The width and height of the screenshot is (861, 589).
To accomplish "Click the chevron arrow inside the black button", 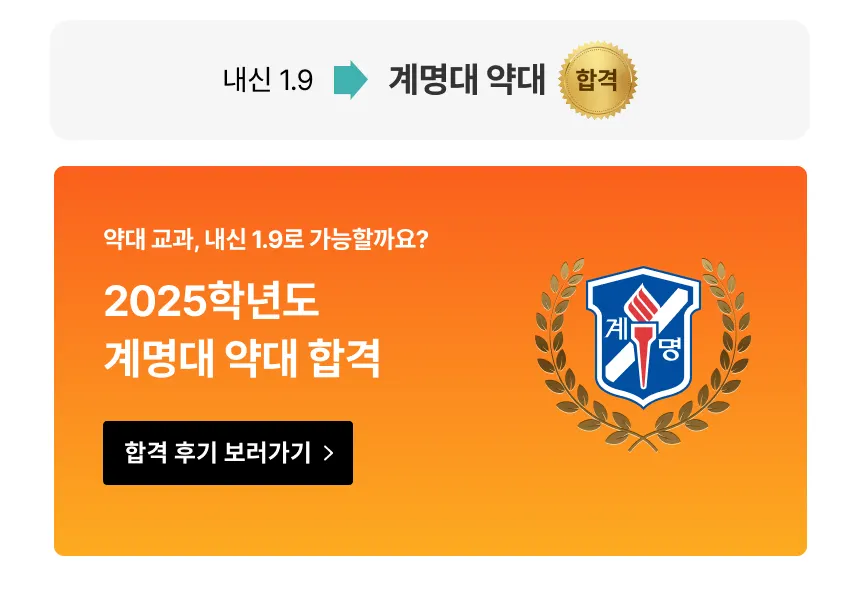I will (x=329, y=453).
